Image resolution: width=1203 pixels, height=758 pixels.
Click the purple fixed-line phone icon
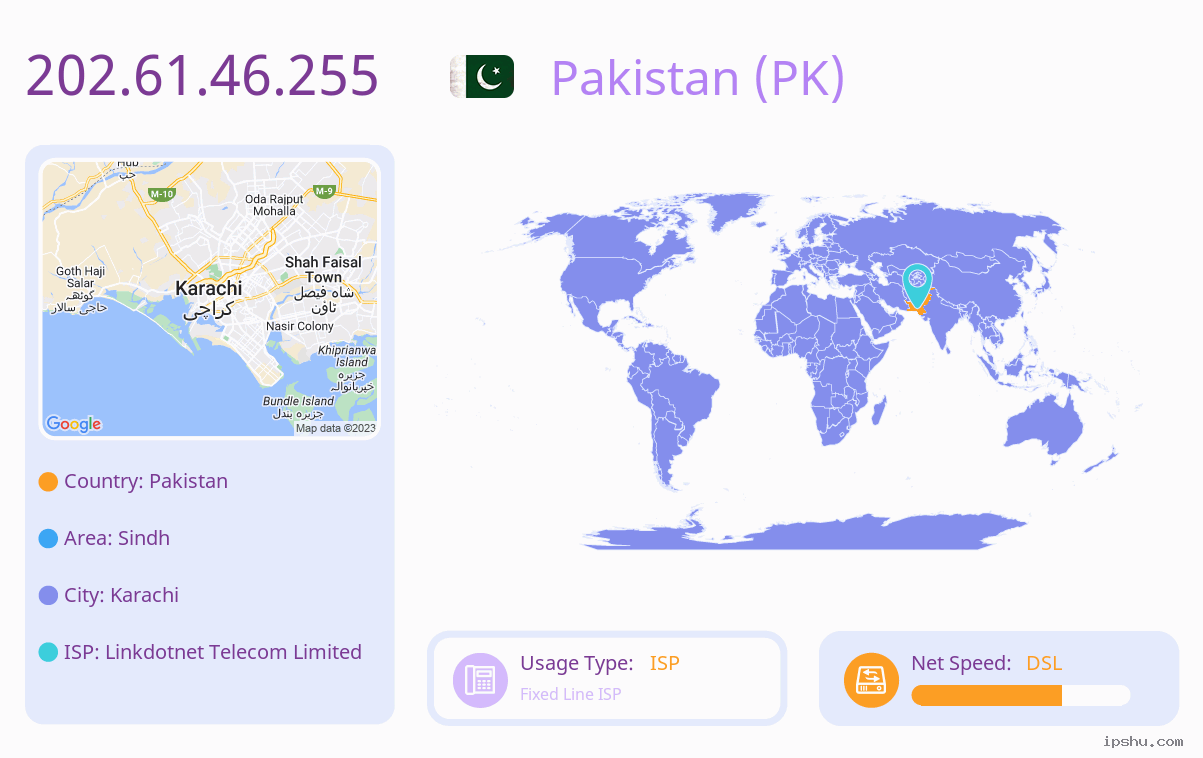pos(481,680)
